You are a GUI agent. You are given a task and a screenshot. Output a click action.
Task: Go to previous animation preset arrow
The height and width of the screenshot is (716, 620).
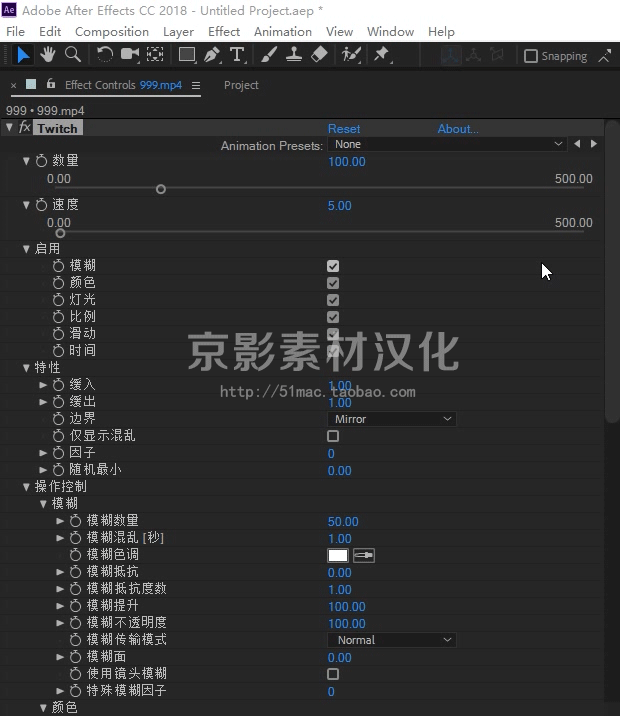point(577,144)
